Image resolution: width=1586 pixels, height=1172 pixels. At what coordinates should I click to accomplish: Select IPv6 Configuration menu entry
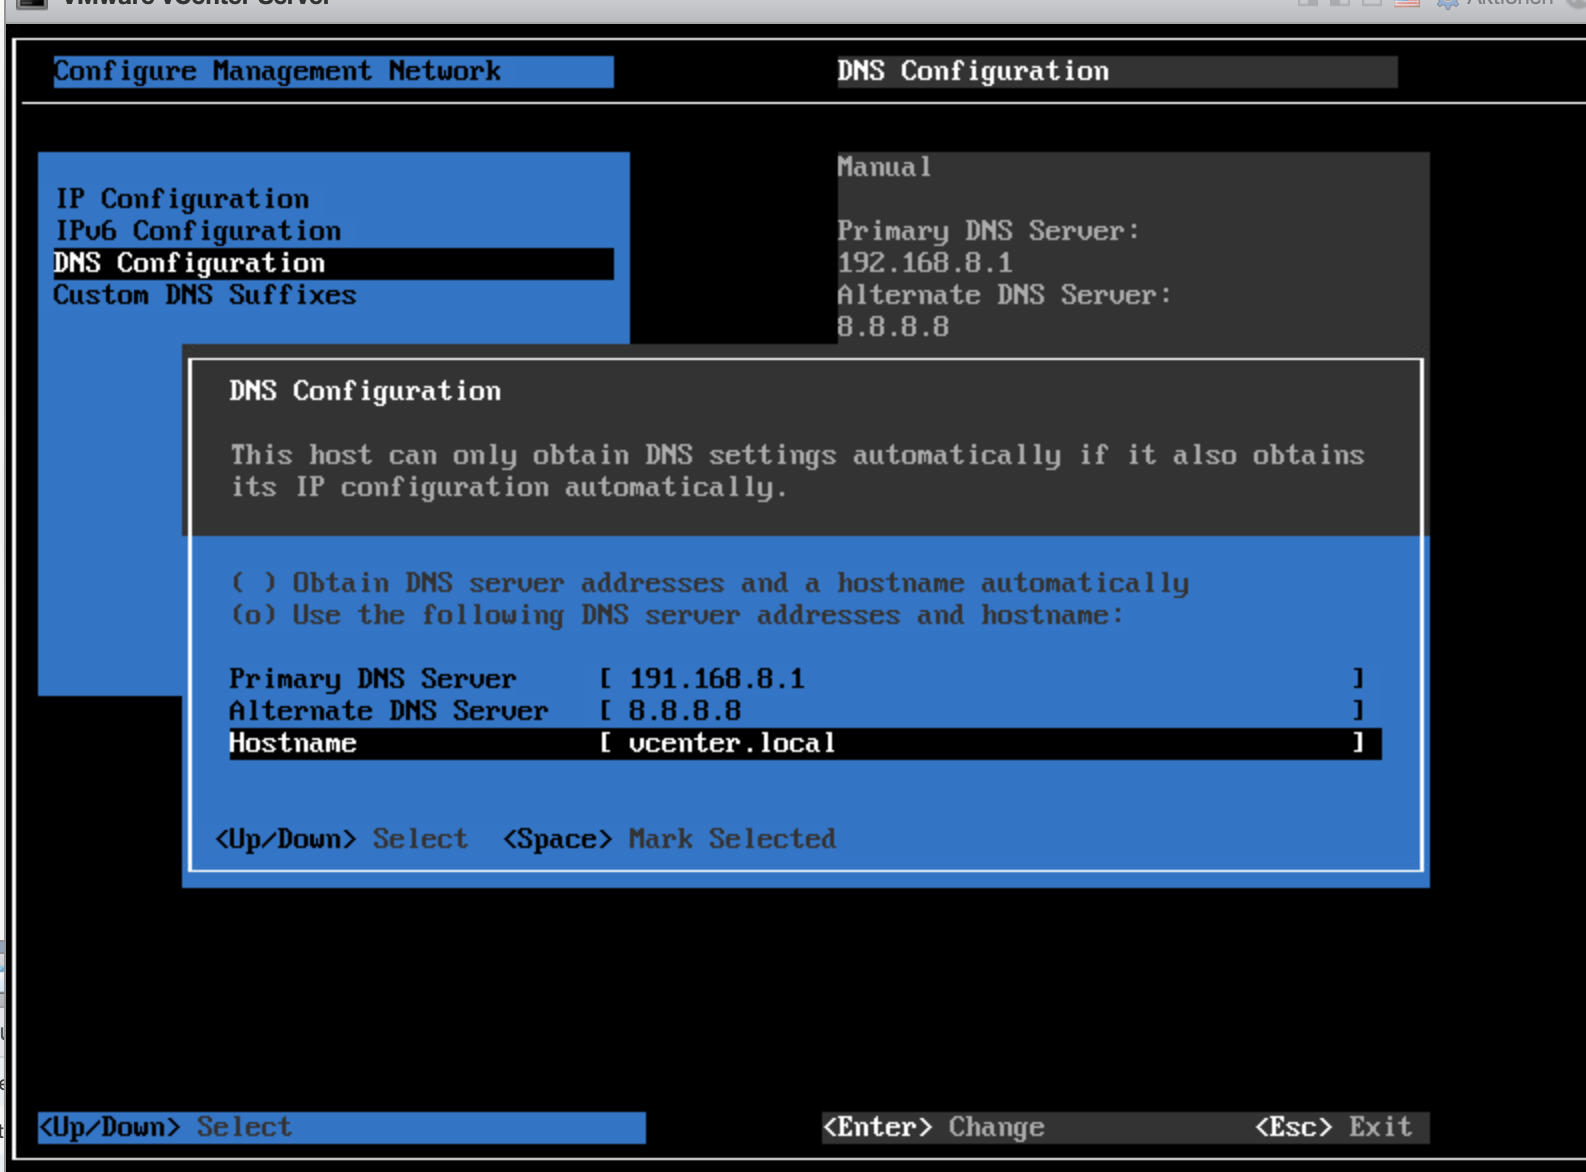198,231
